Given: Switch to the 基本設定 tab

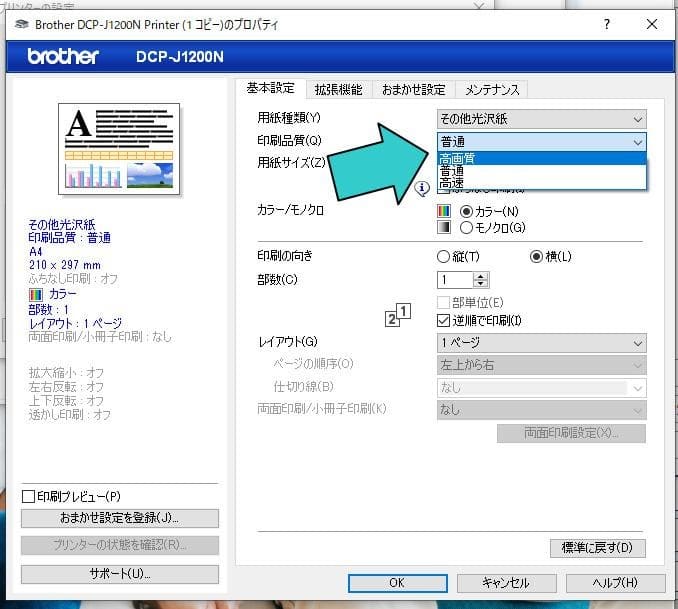Looking at the screenshot, I should [271, 89].
